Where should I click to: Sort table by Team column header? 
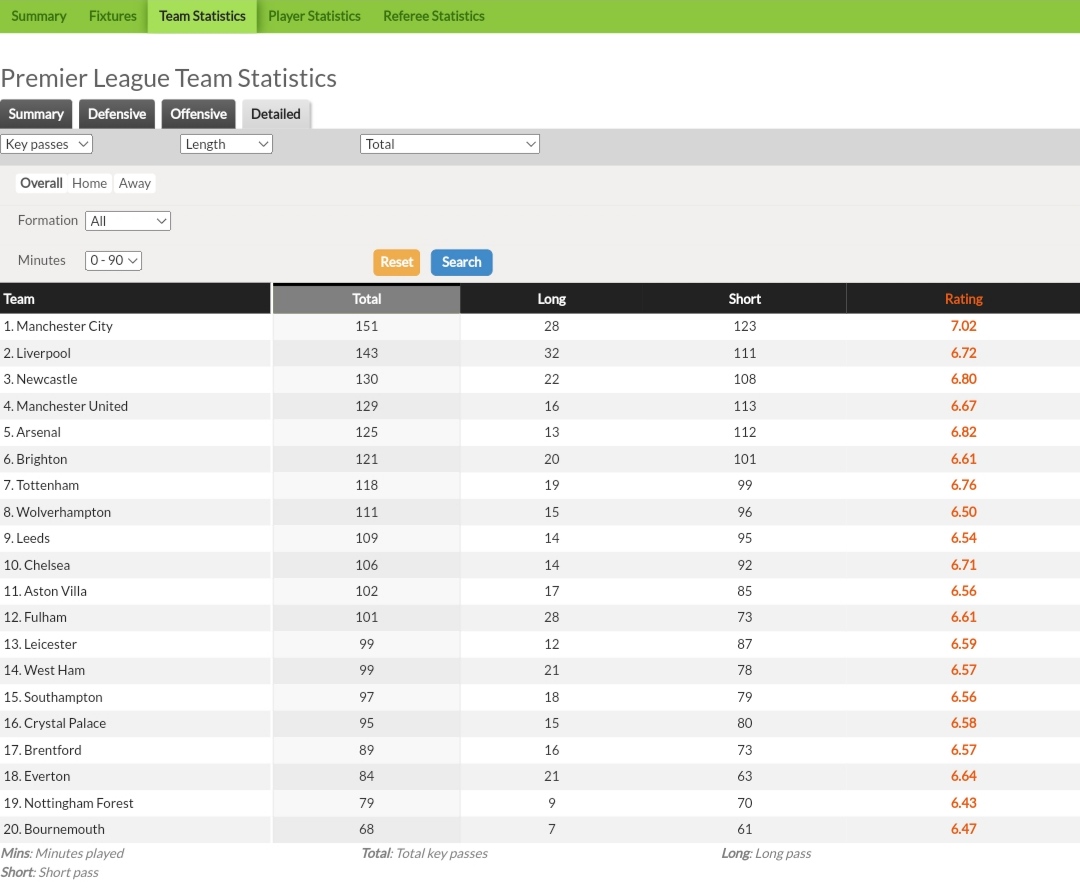pos(135,299)
